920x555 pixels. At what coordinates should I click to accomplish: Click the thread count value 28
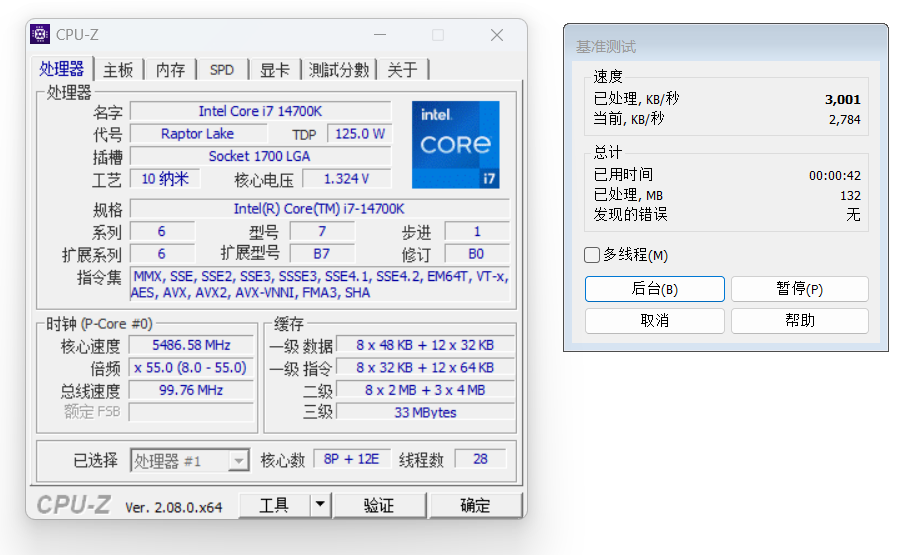481,459
